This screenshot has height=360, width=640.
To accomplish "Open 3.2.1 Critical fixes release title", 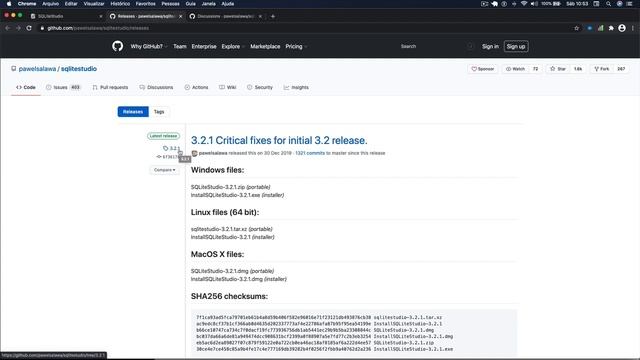I will [x=279, y=140].
